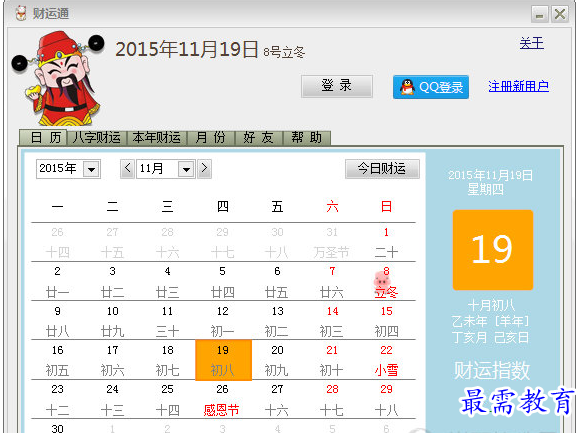Click the lucky cat app icon in title bar
583x433 pixels.
point(21,13)
